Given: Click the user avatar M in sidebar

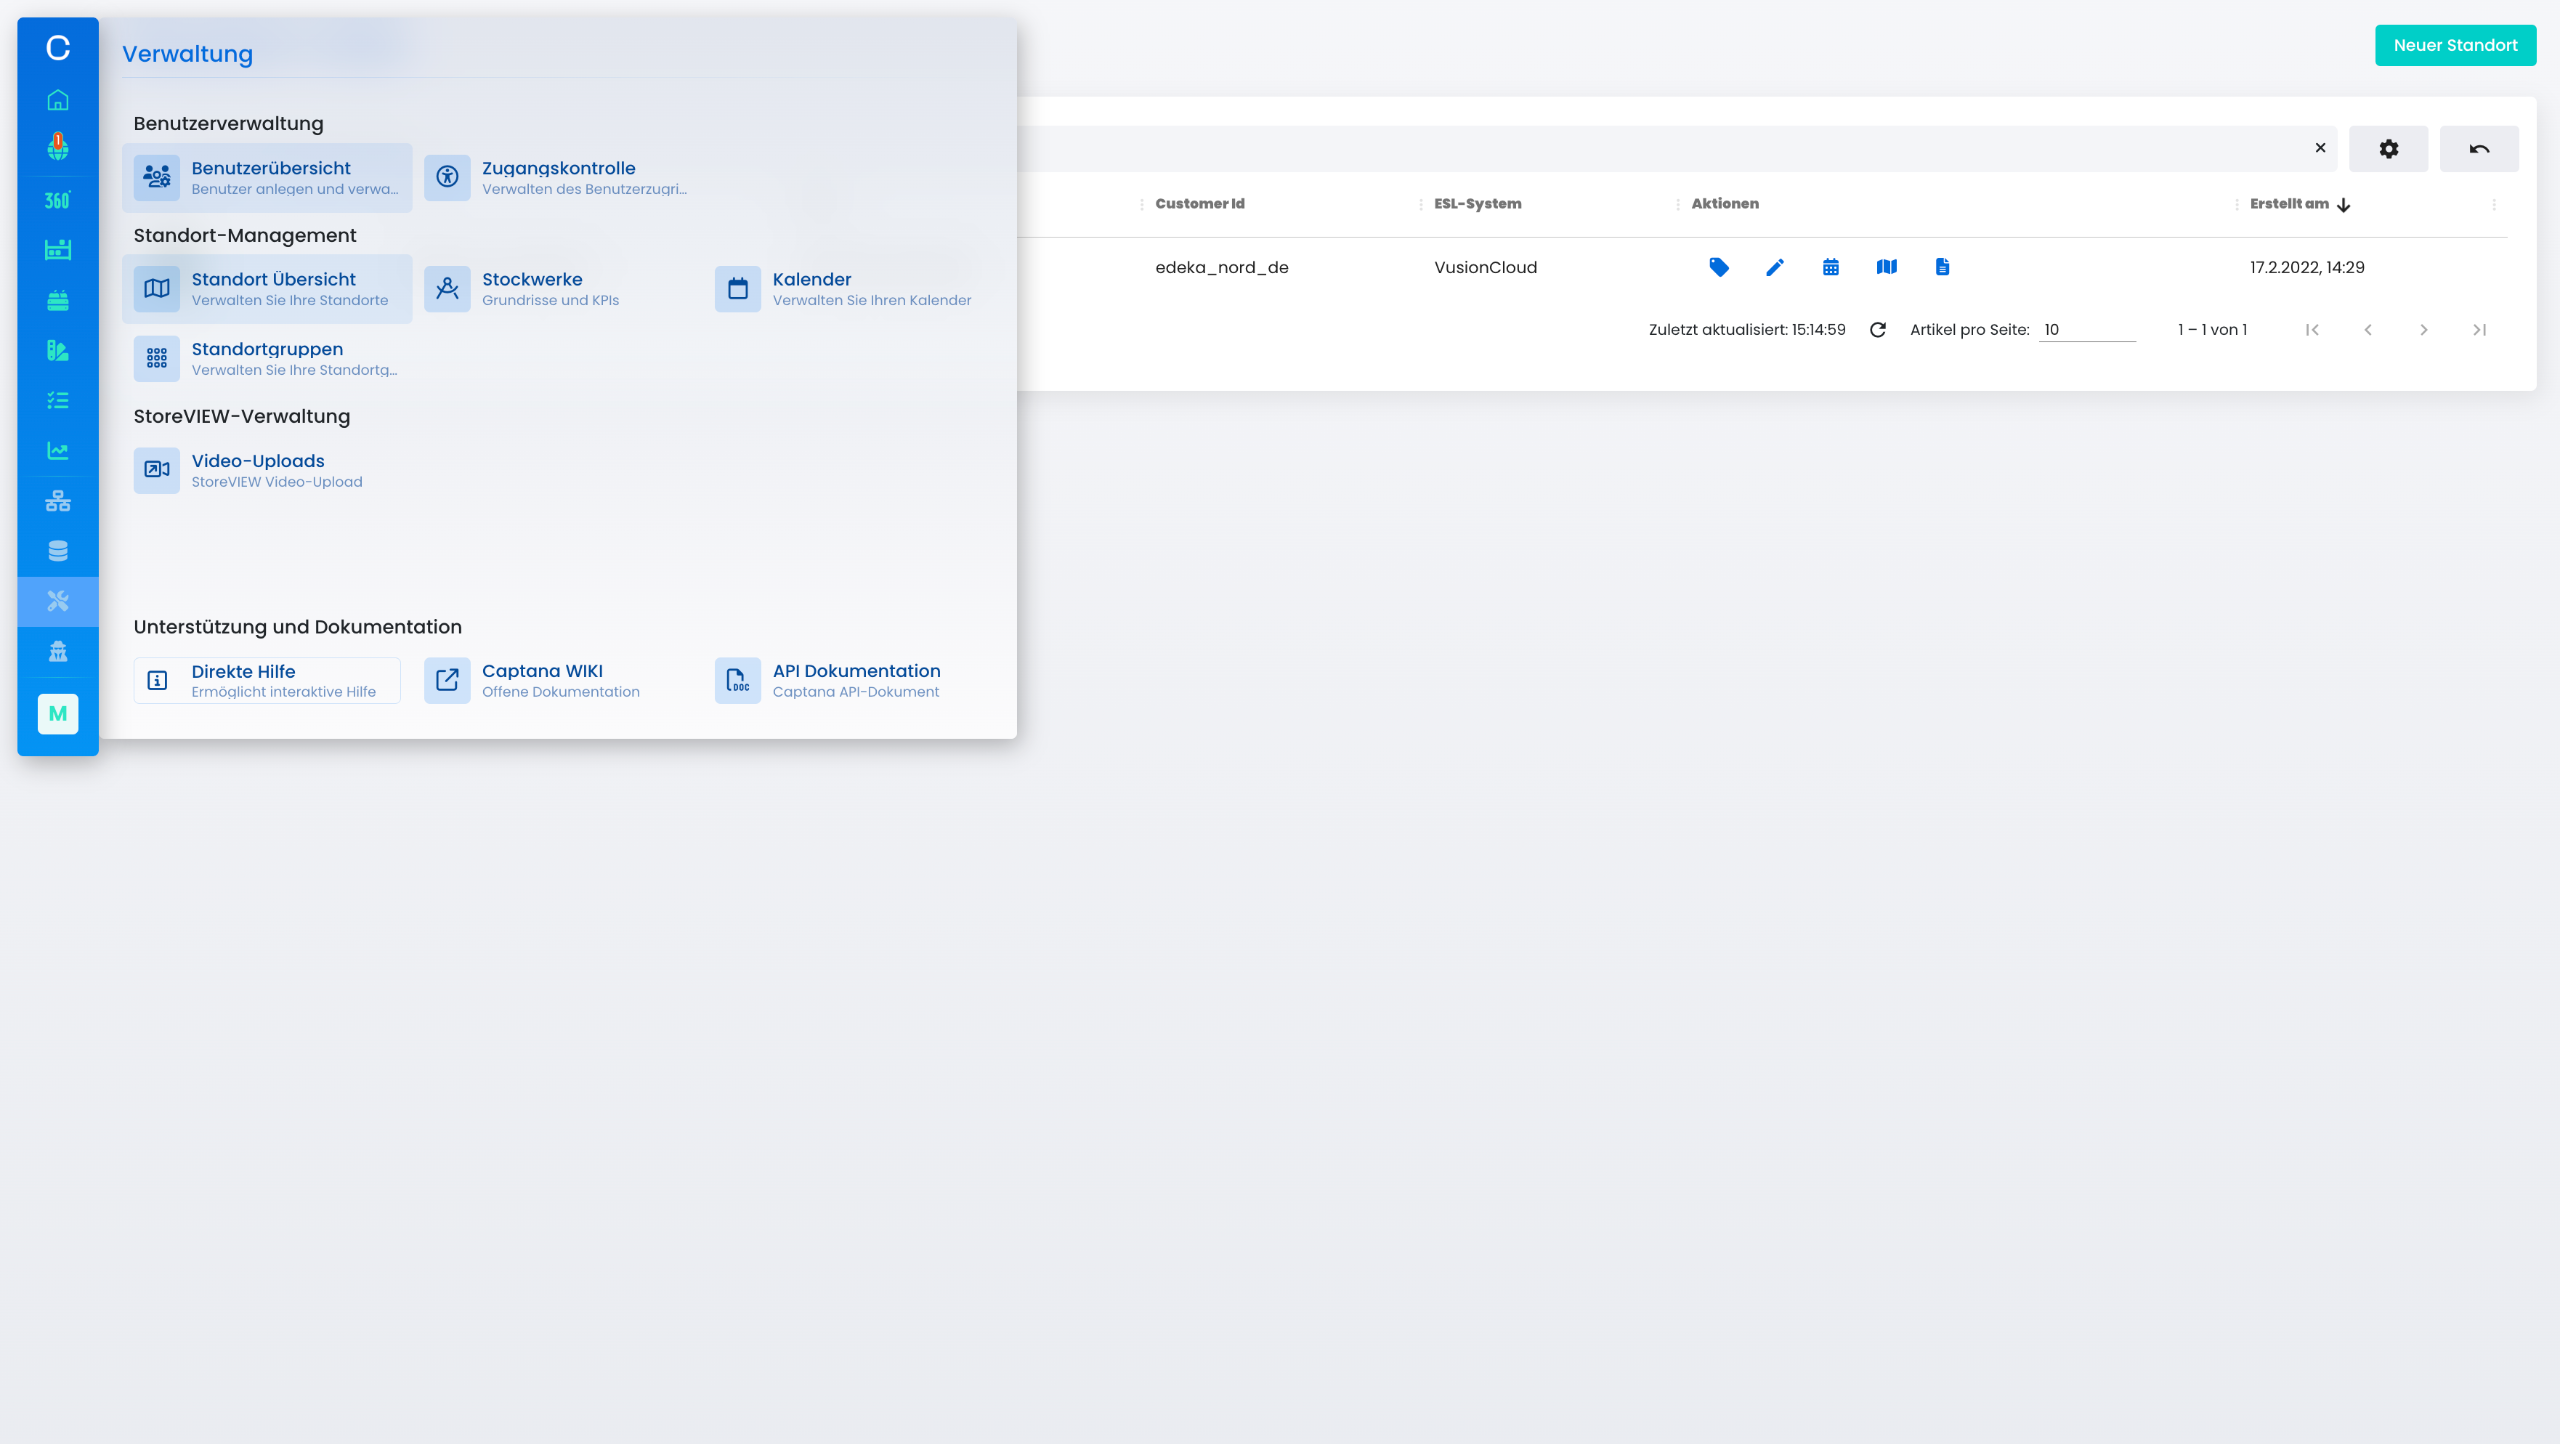Looking at the screenshot, I should click(x=58, y=714).
